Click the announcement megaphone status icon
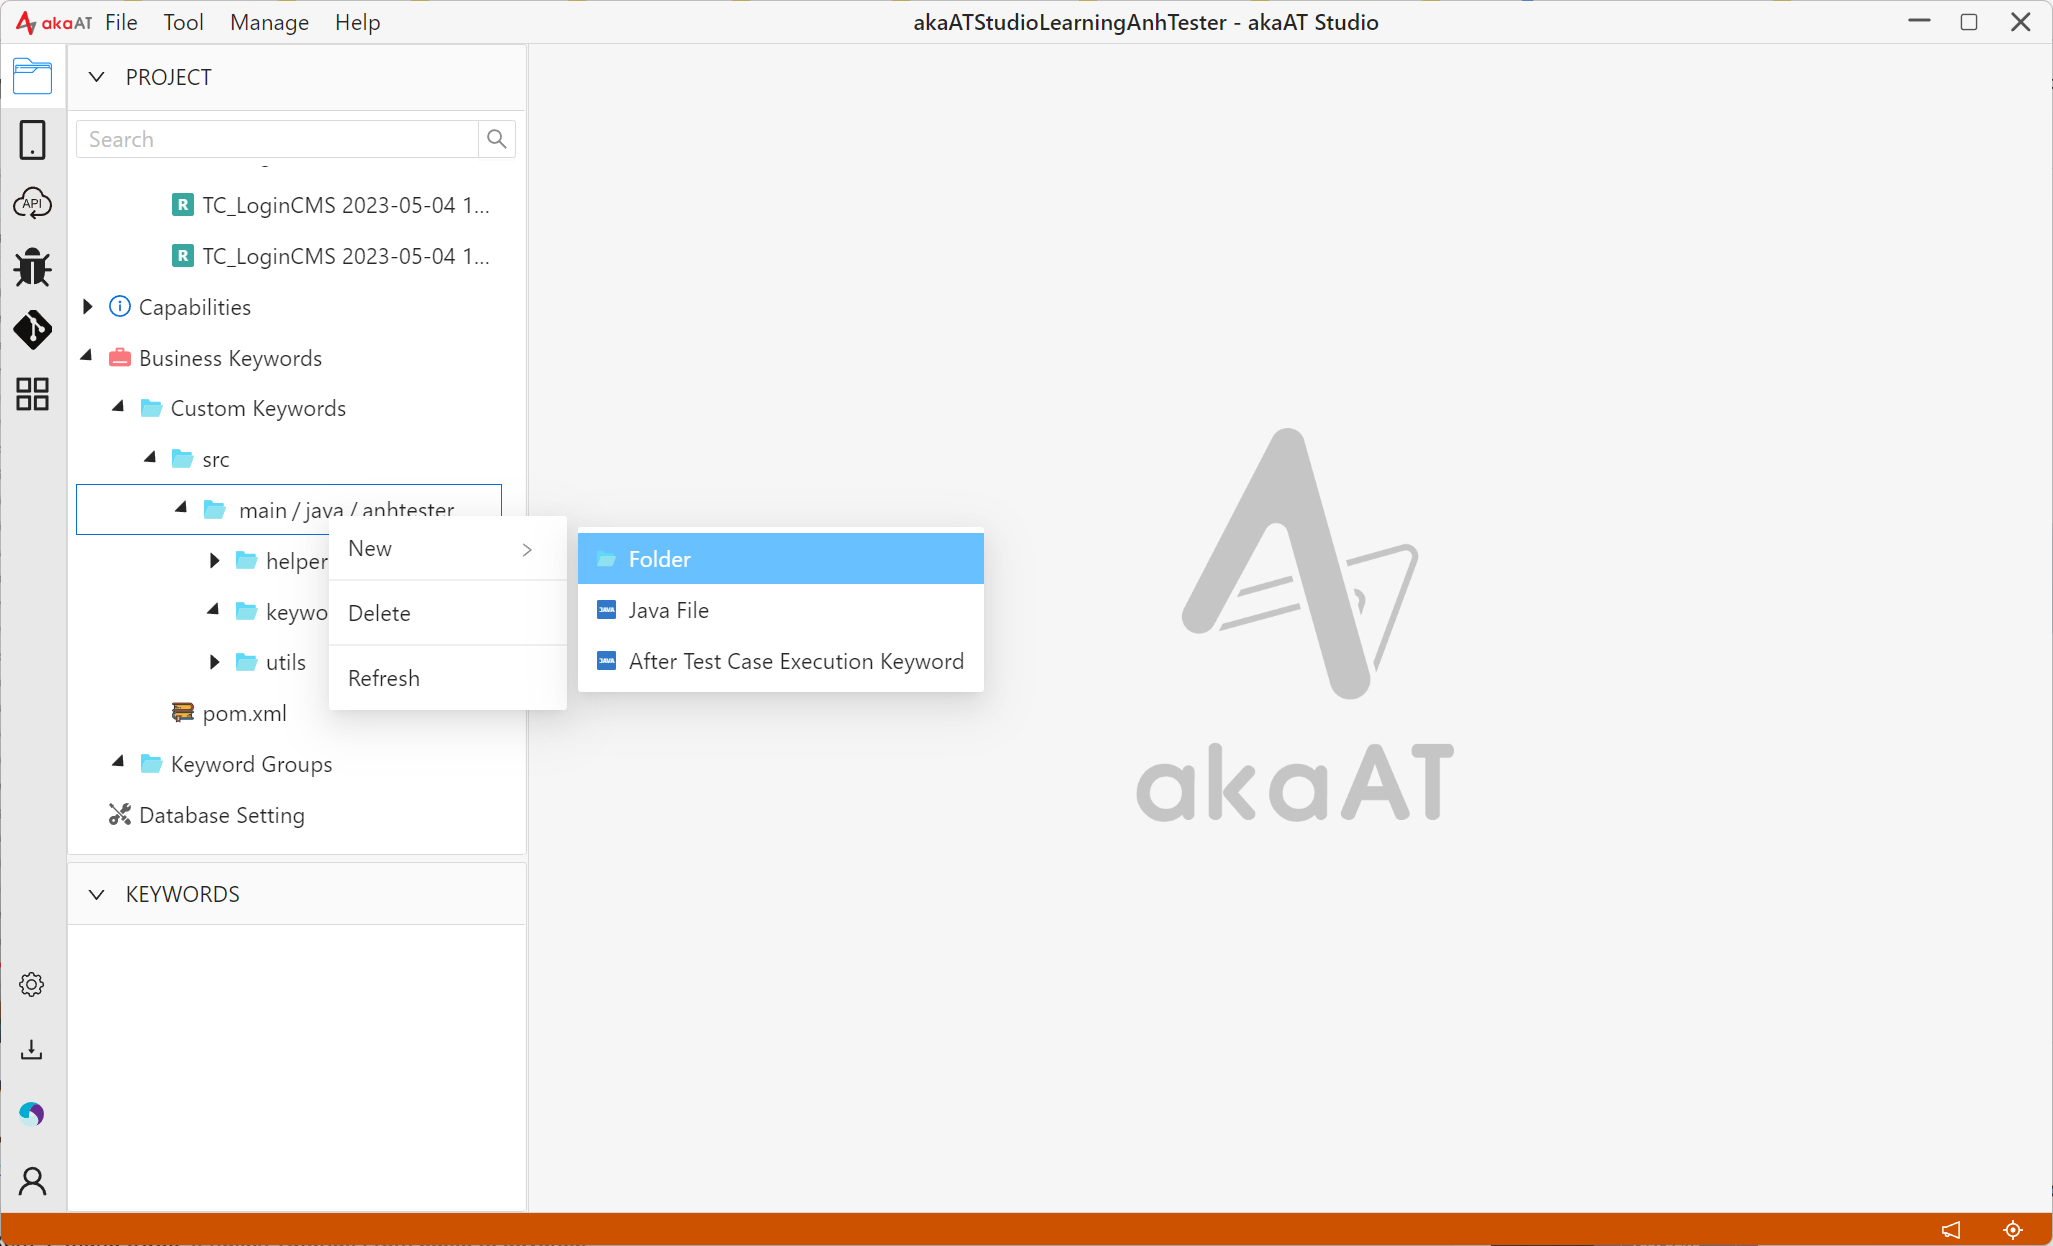 (1951, 1229)
